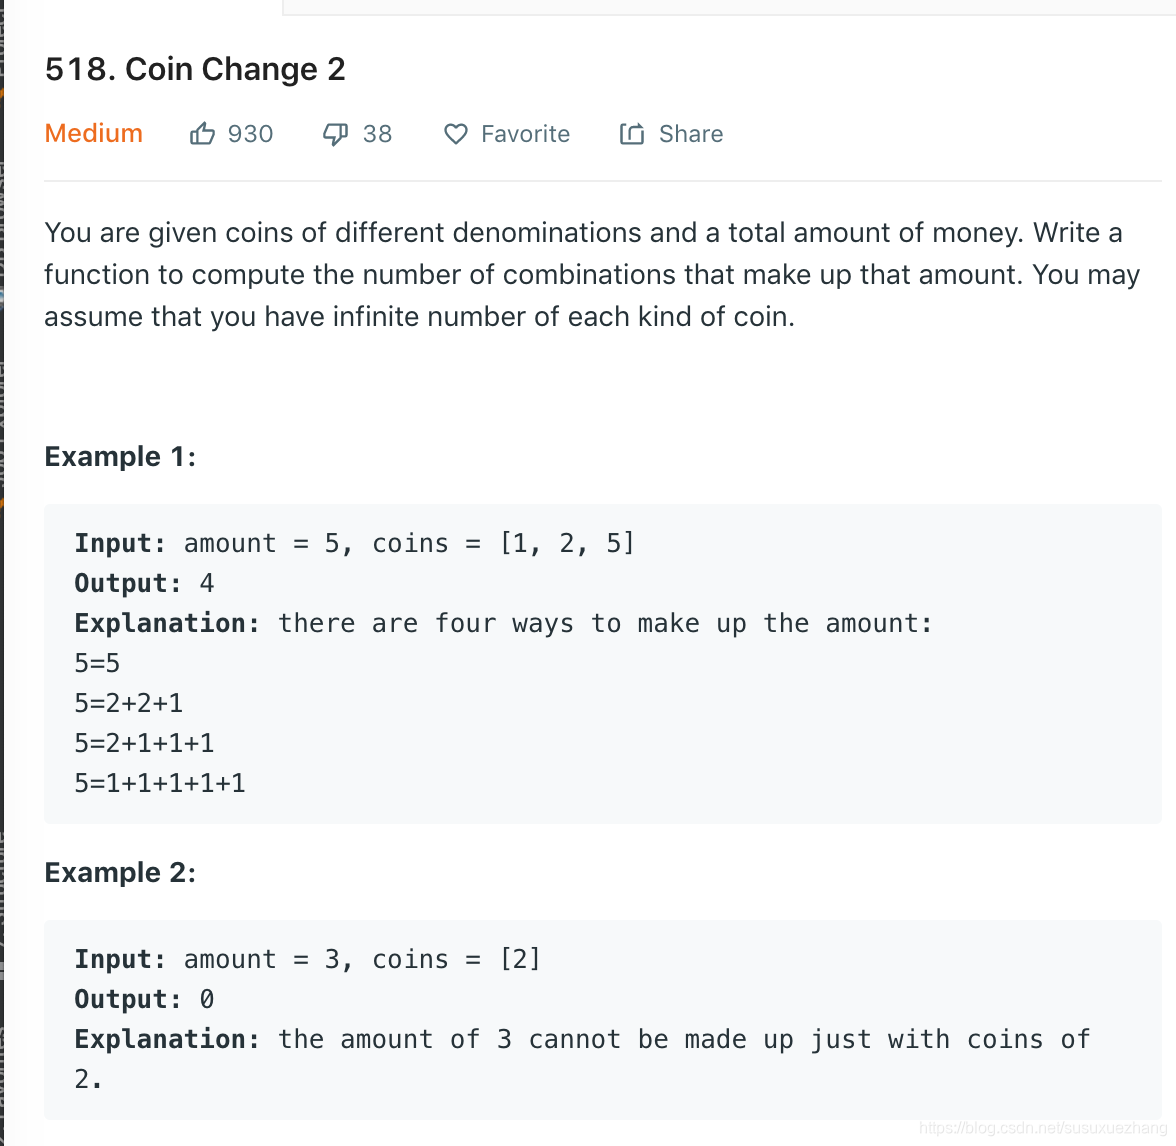Click Example 2 input line with coins [2]

tap(307, 959)
